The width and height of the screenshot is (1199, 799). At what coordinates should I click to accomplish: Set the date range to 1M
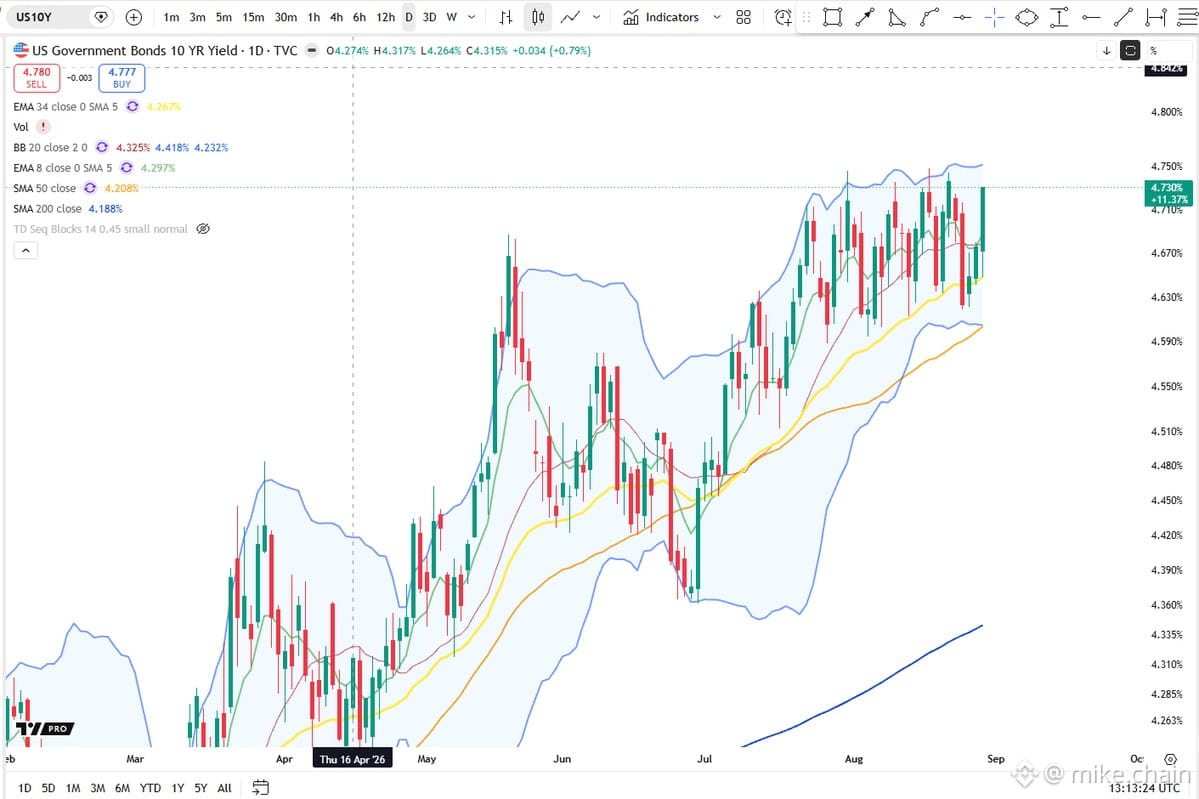tap(73, 788)
